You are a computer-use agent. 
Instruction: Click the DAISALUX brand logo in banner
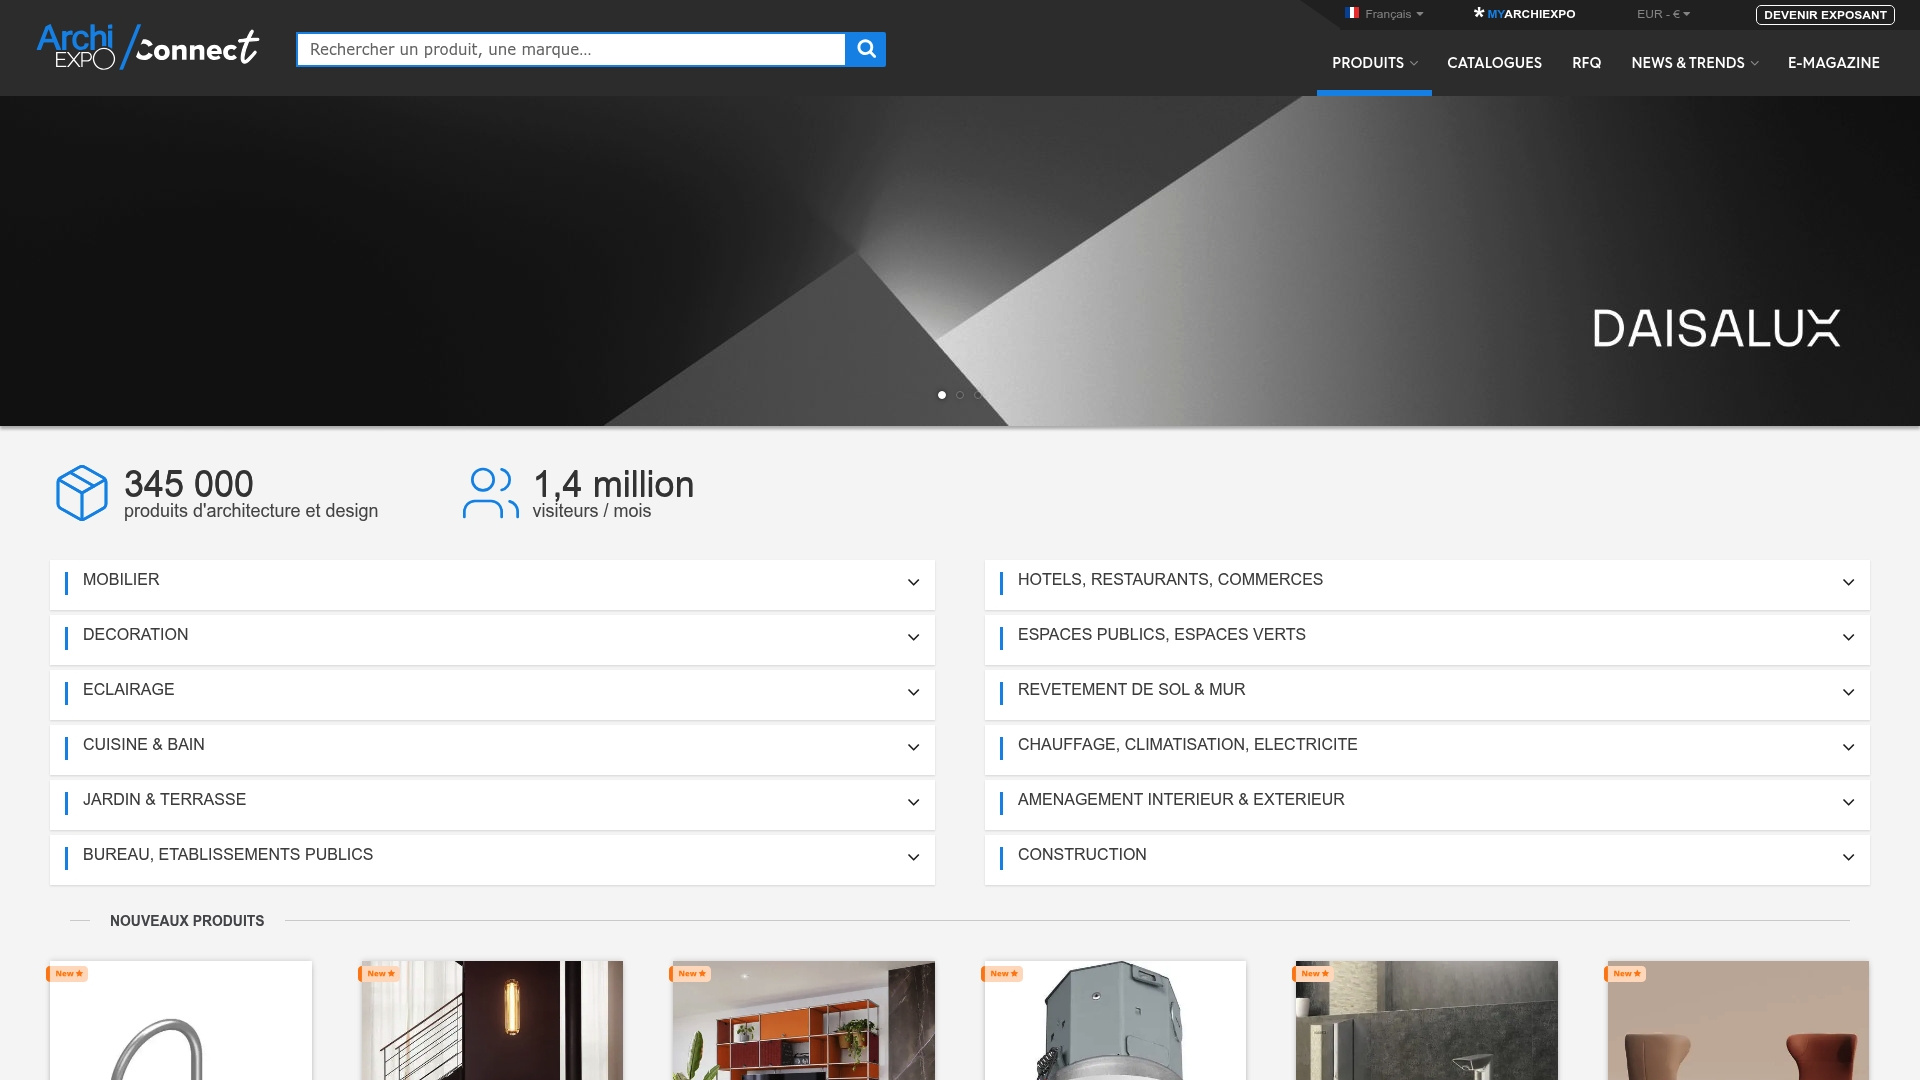pos(1716,328)
